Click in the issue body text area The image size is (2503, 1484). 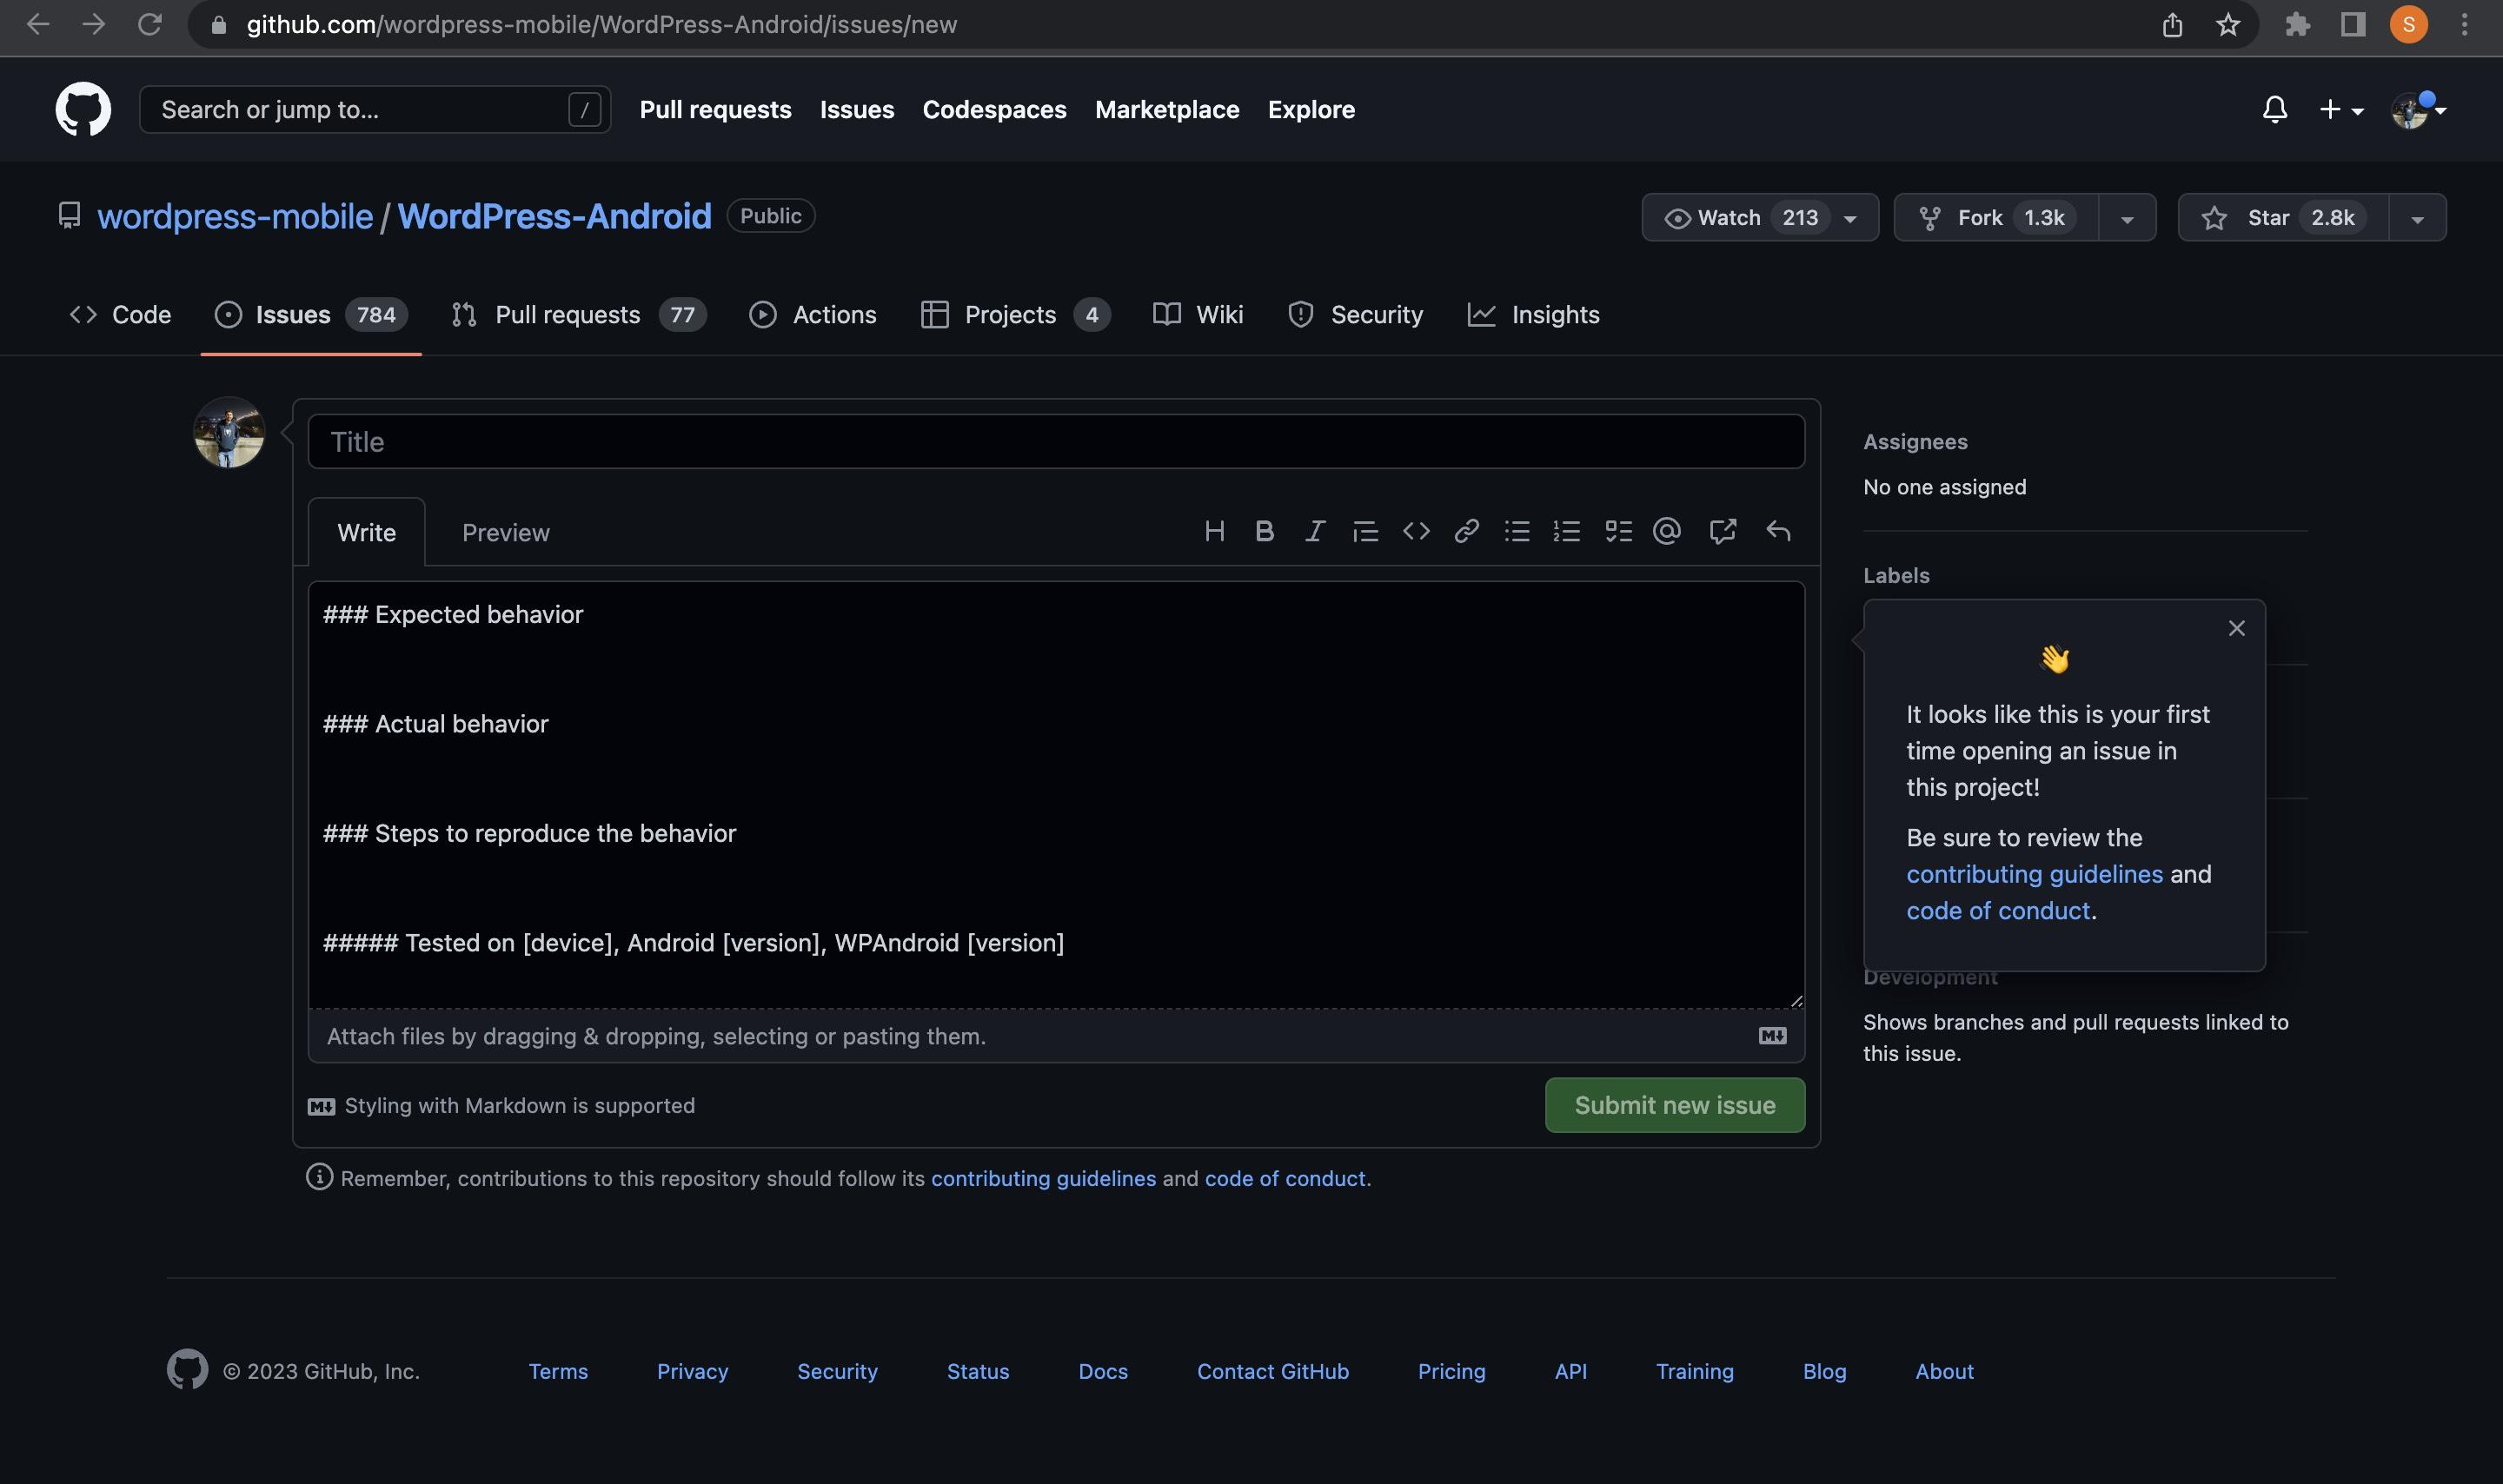click(1056, 795)
